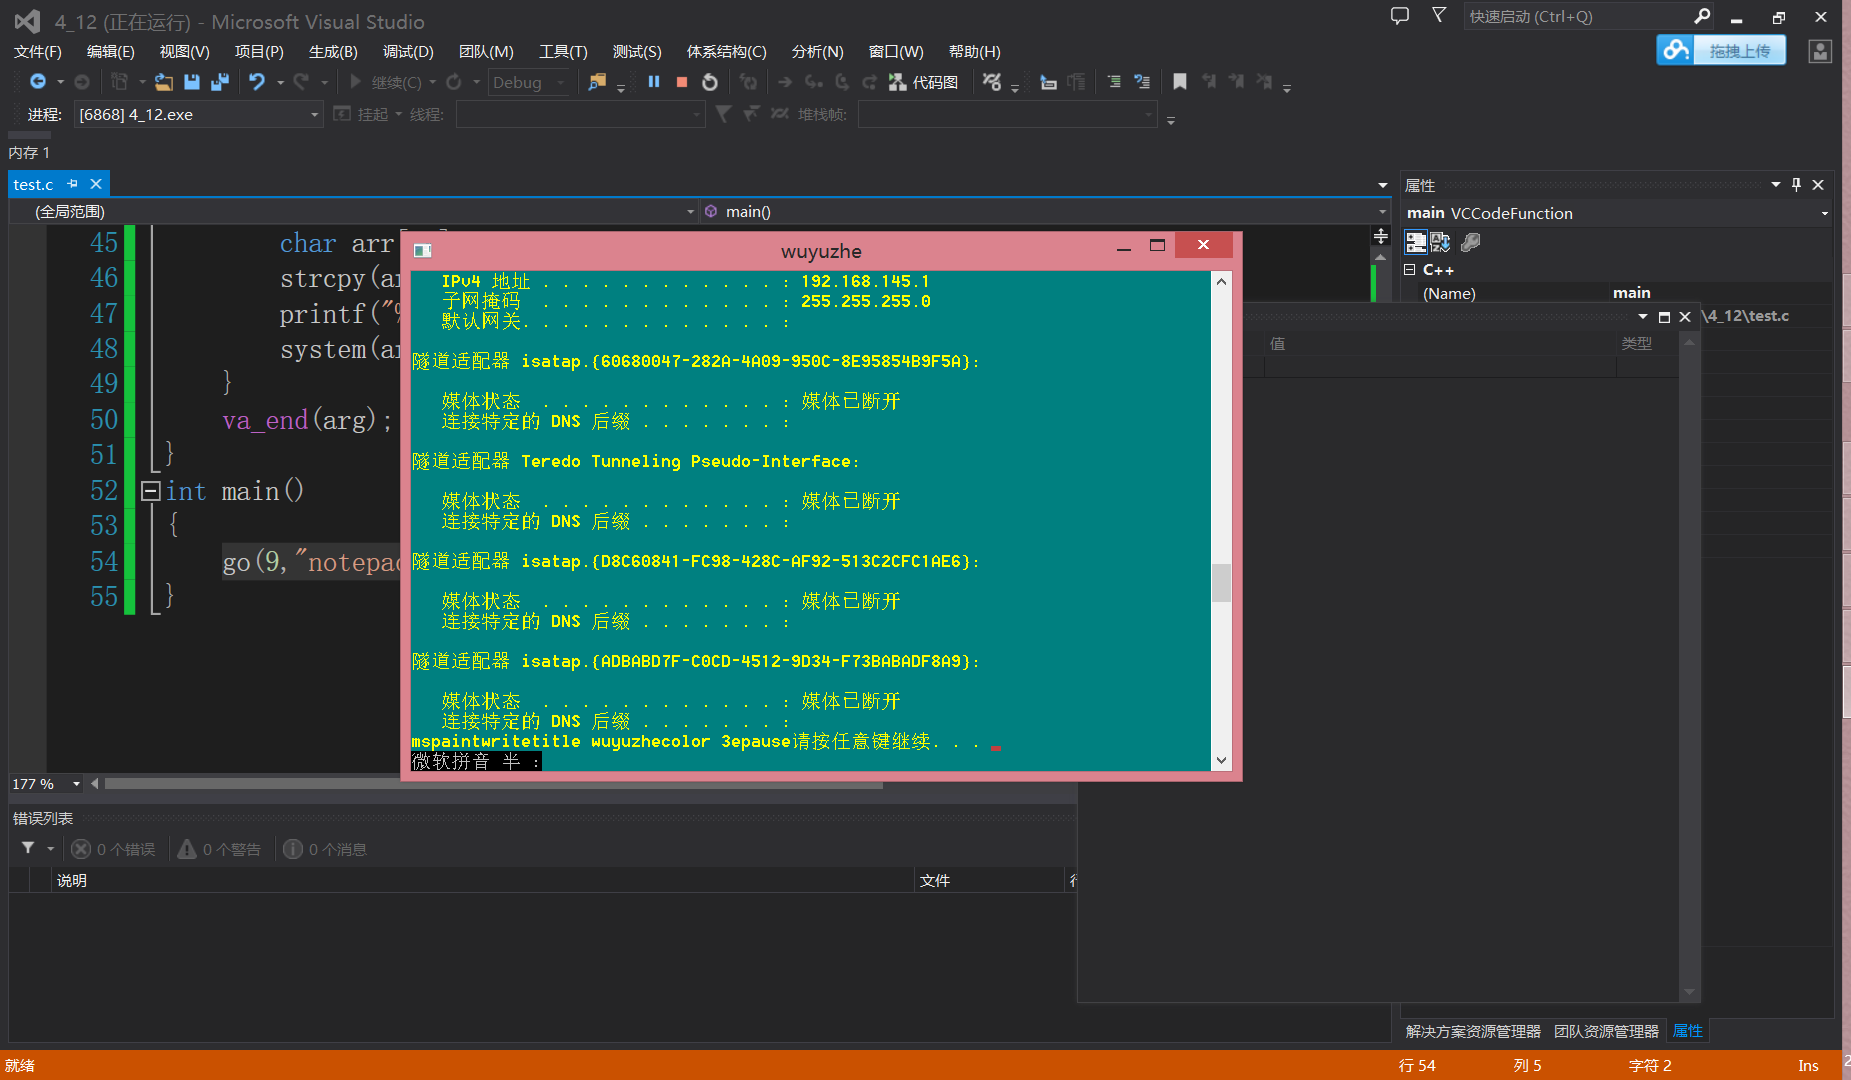The width and height of the screenshot is (1851, 1080).
Task: Save the current file with disk icon
Action: point(192,82)
